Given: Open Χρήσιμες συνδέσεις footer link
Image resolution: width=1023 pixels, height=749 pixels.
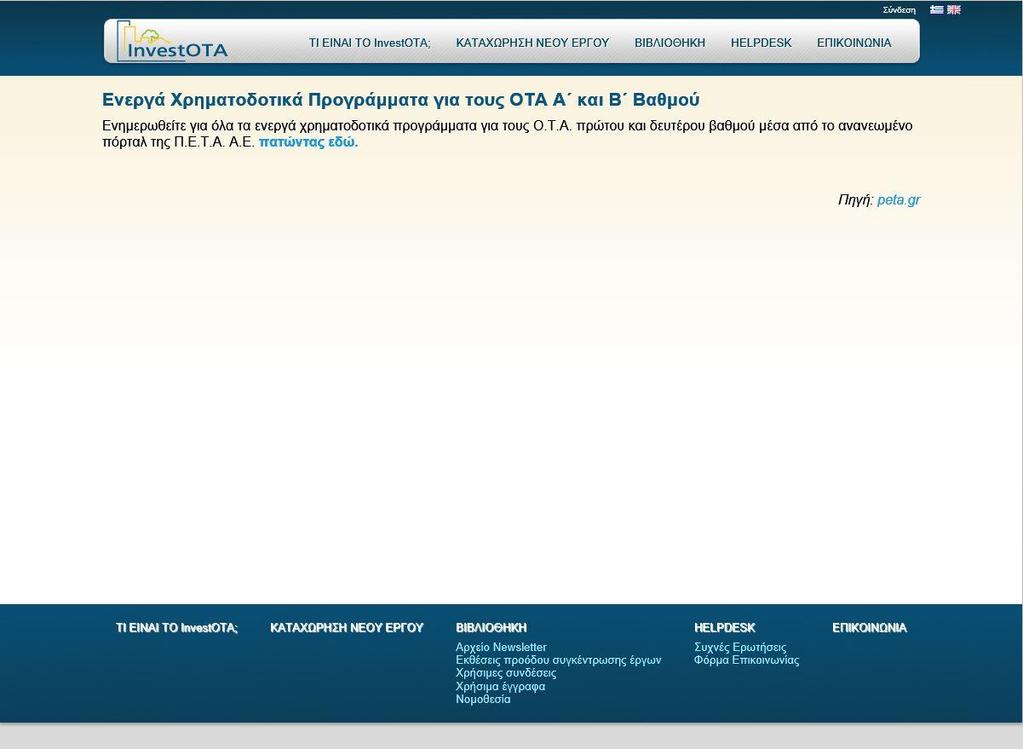Looking at the screenshot, I should click(x=506, y=673).
